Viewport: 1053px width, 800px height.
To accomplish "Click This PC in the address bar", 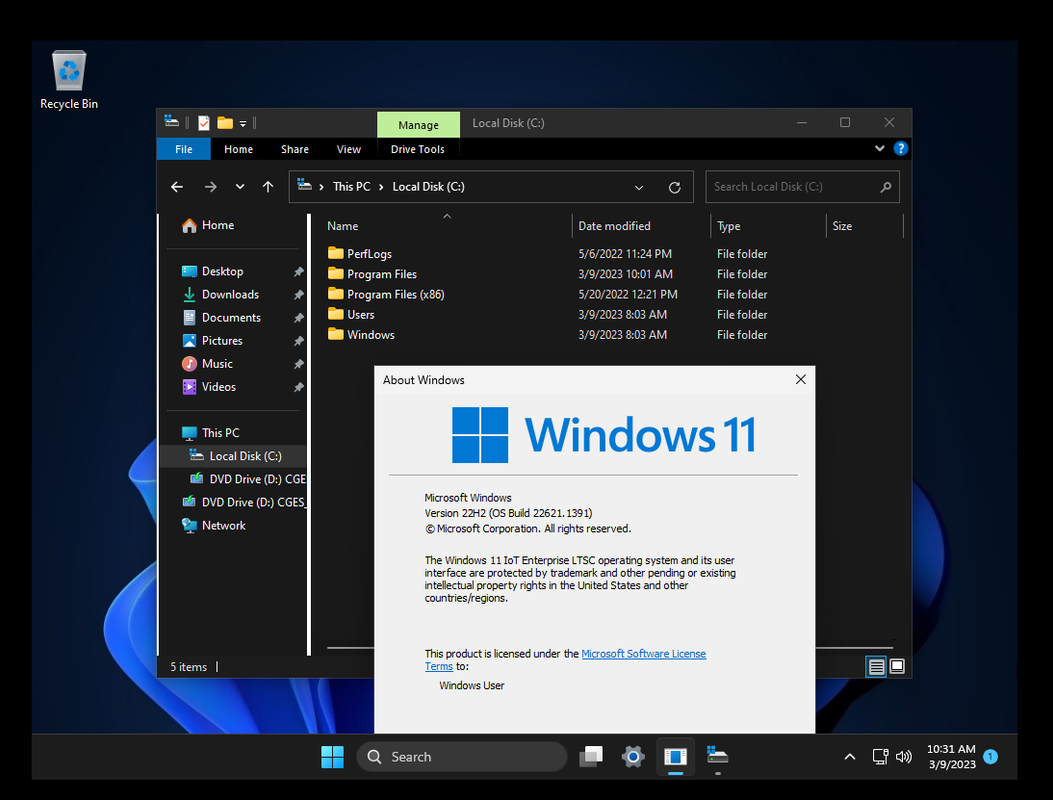I will pyautogui.click(x=351, y=187).
